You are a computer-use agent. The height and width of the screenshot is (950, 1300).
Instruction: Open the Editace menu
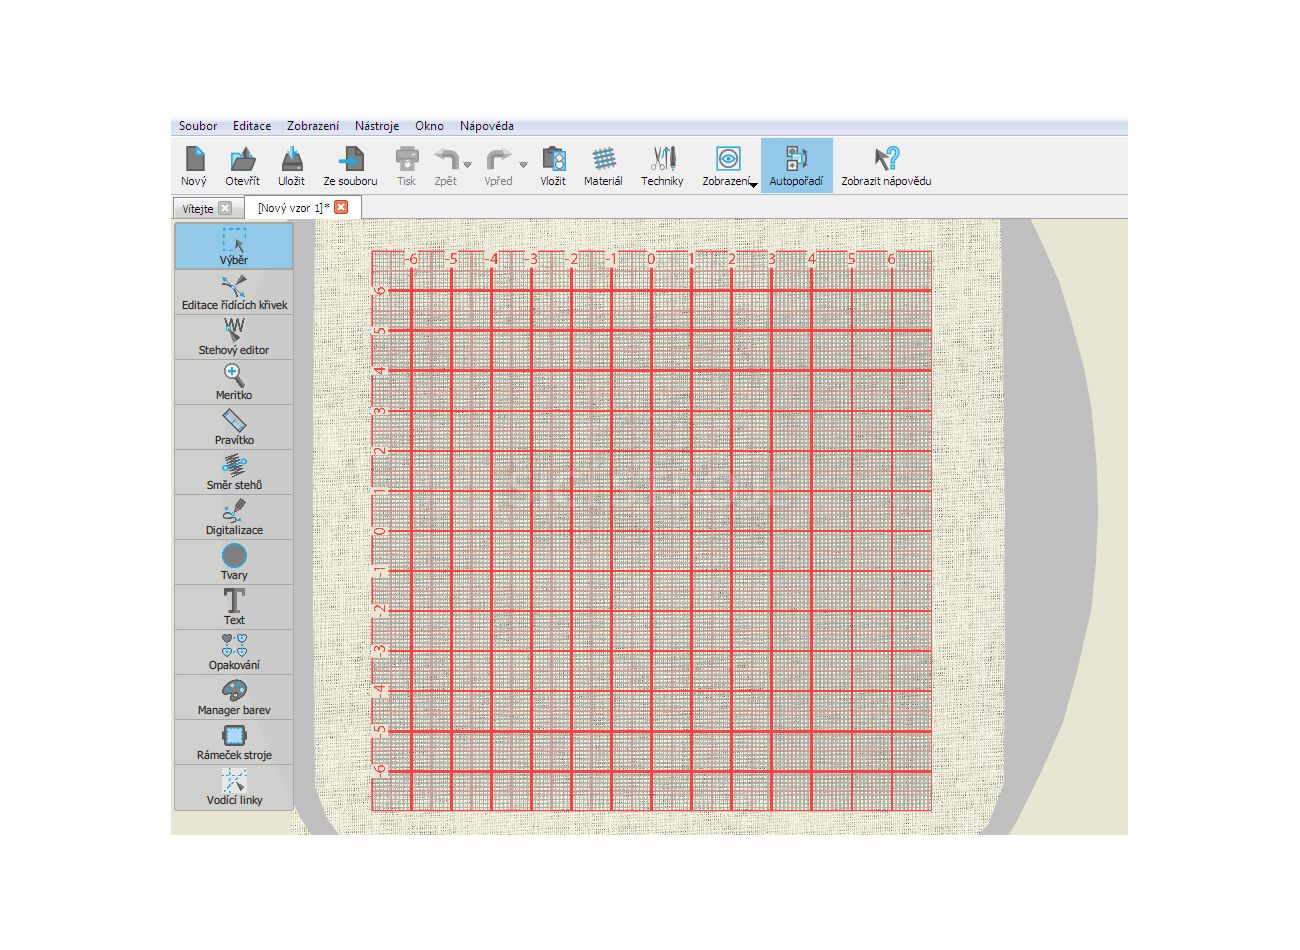[252, 126]
